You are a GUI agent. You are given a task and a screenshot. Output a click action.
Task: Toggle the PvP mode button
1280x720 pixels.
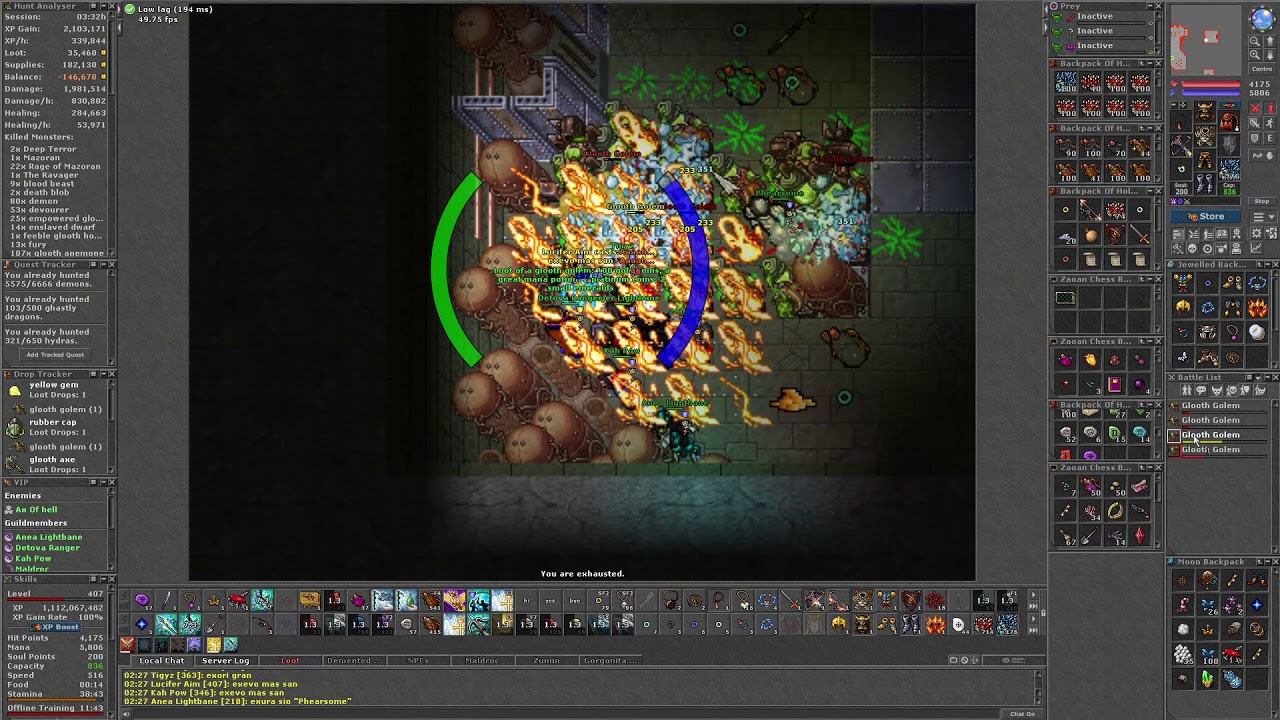[1263, 156]
